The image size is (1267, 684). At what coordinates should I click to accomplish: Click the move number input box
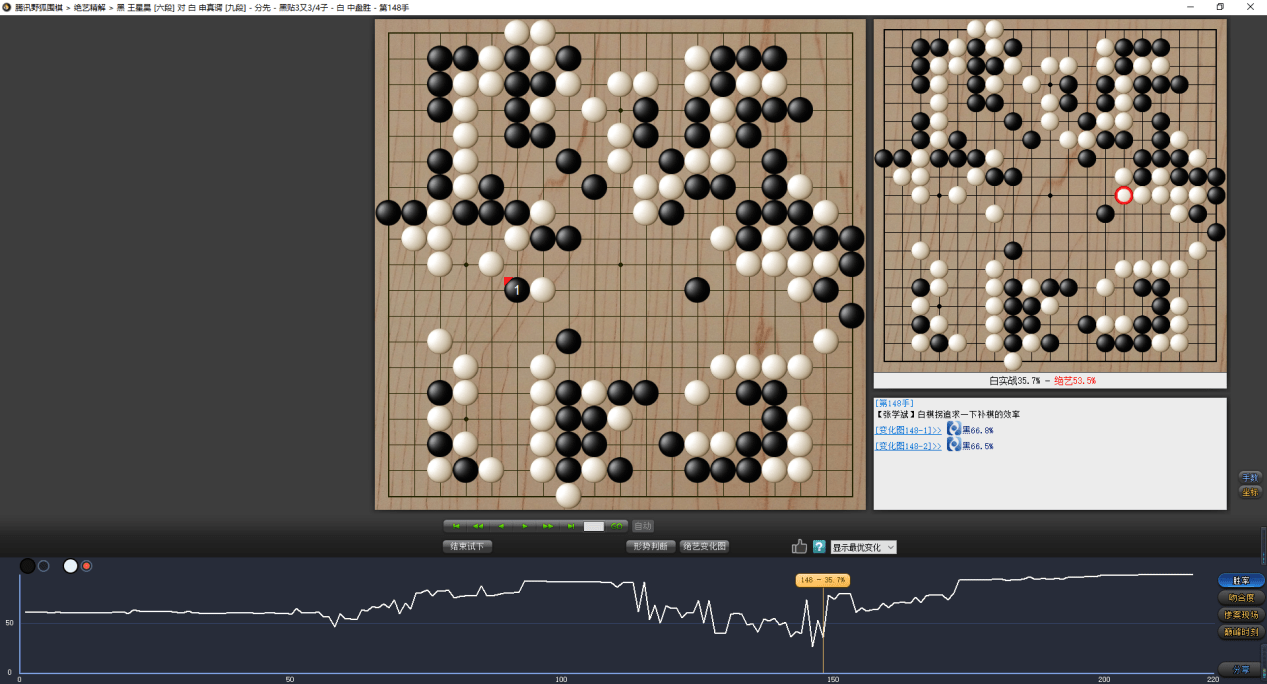pos(594,526)
